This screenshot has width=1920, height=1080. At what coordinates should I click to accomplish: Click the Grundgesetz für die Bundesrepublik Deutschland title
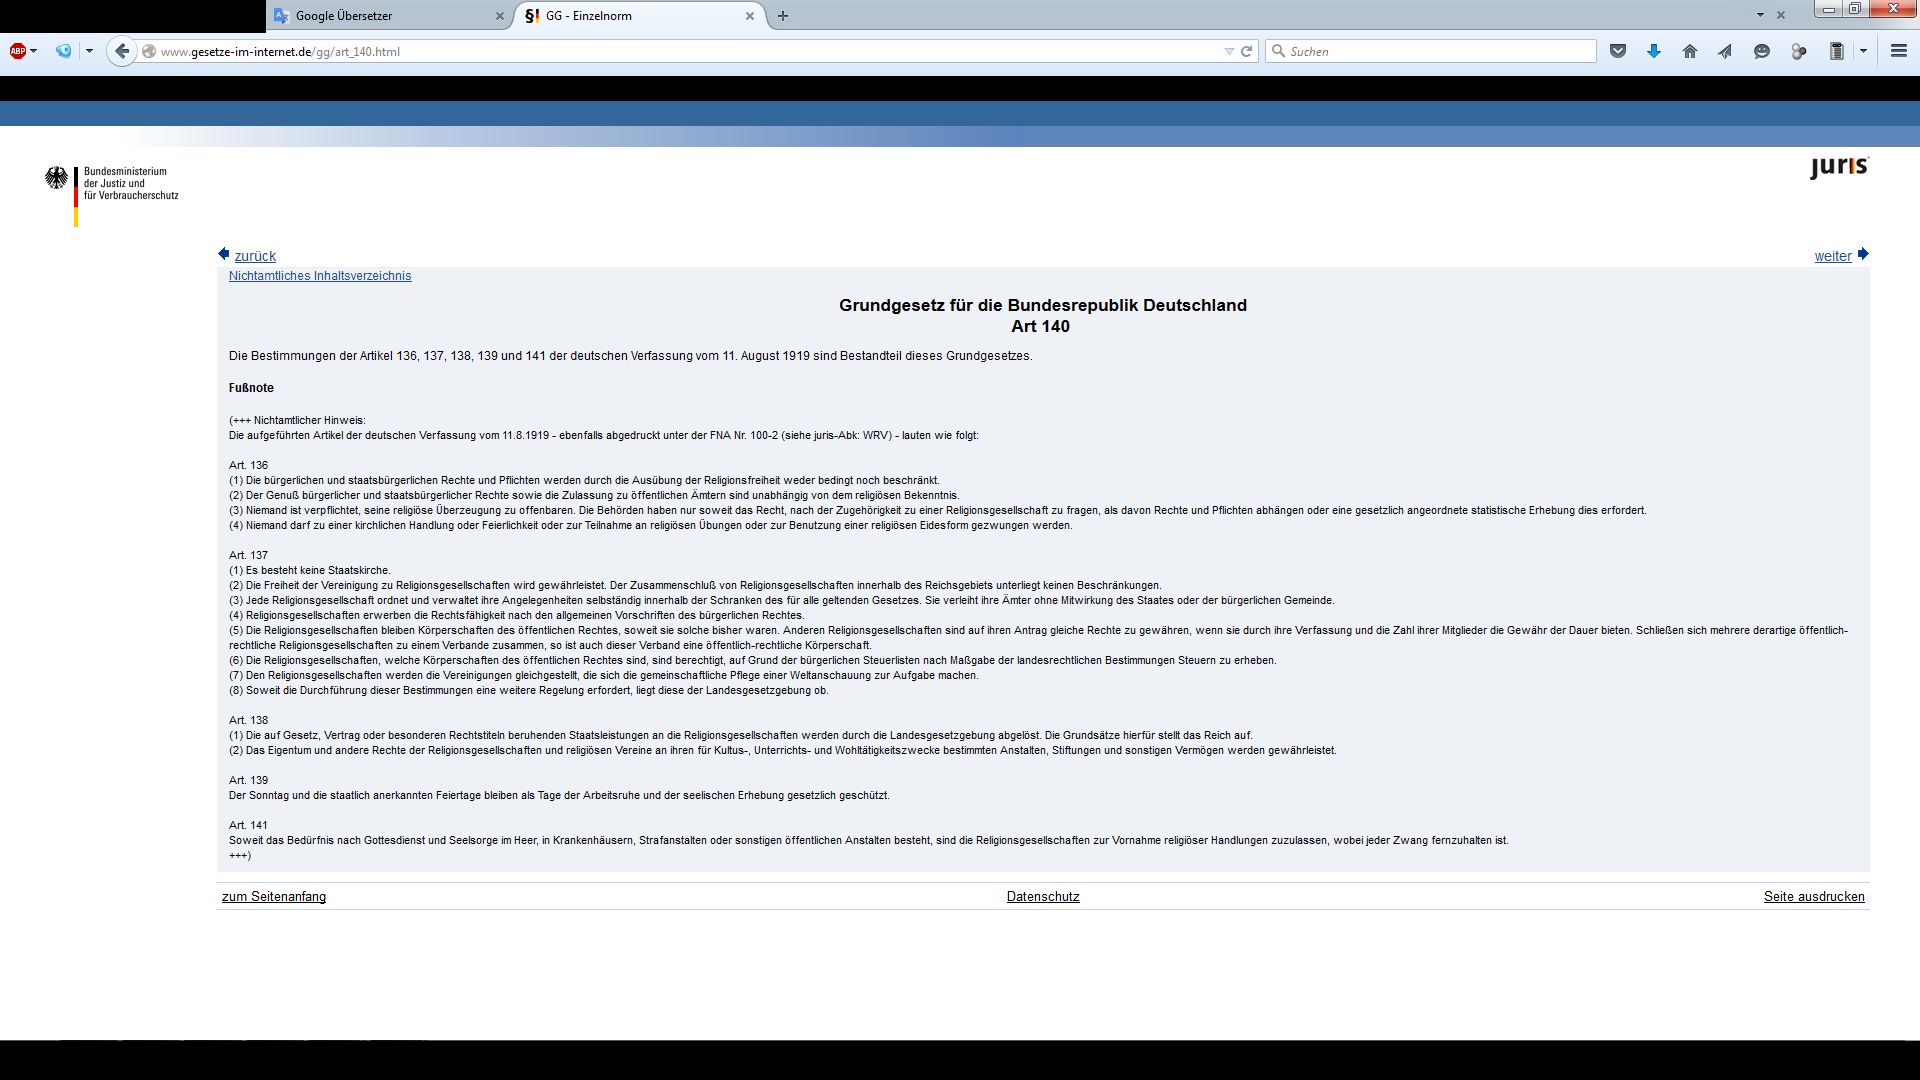[1043, 305]
